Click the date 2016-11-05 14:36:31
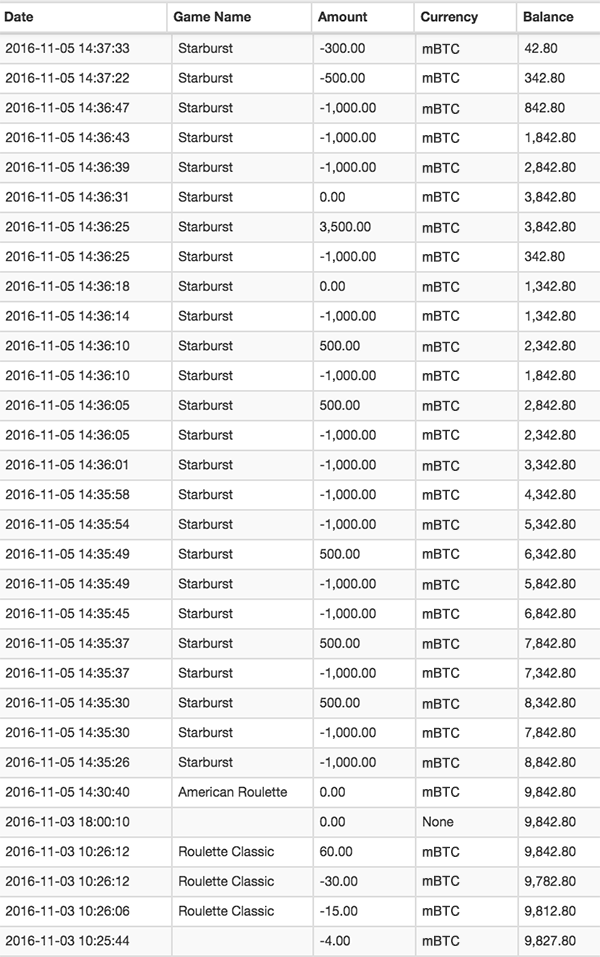 [x=67, y=197]
